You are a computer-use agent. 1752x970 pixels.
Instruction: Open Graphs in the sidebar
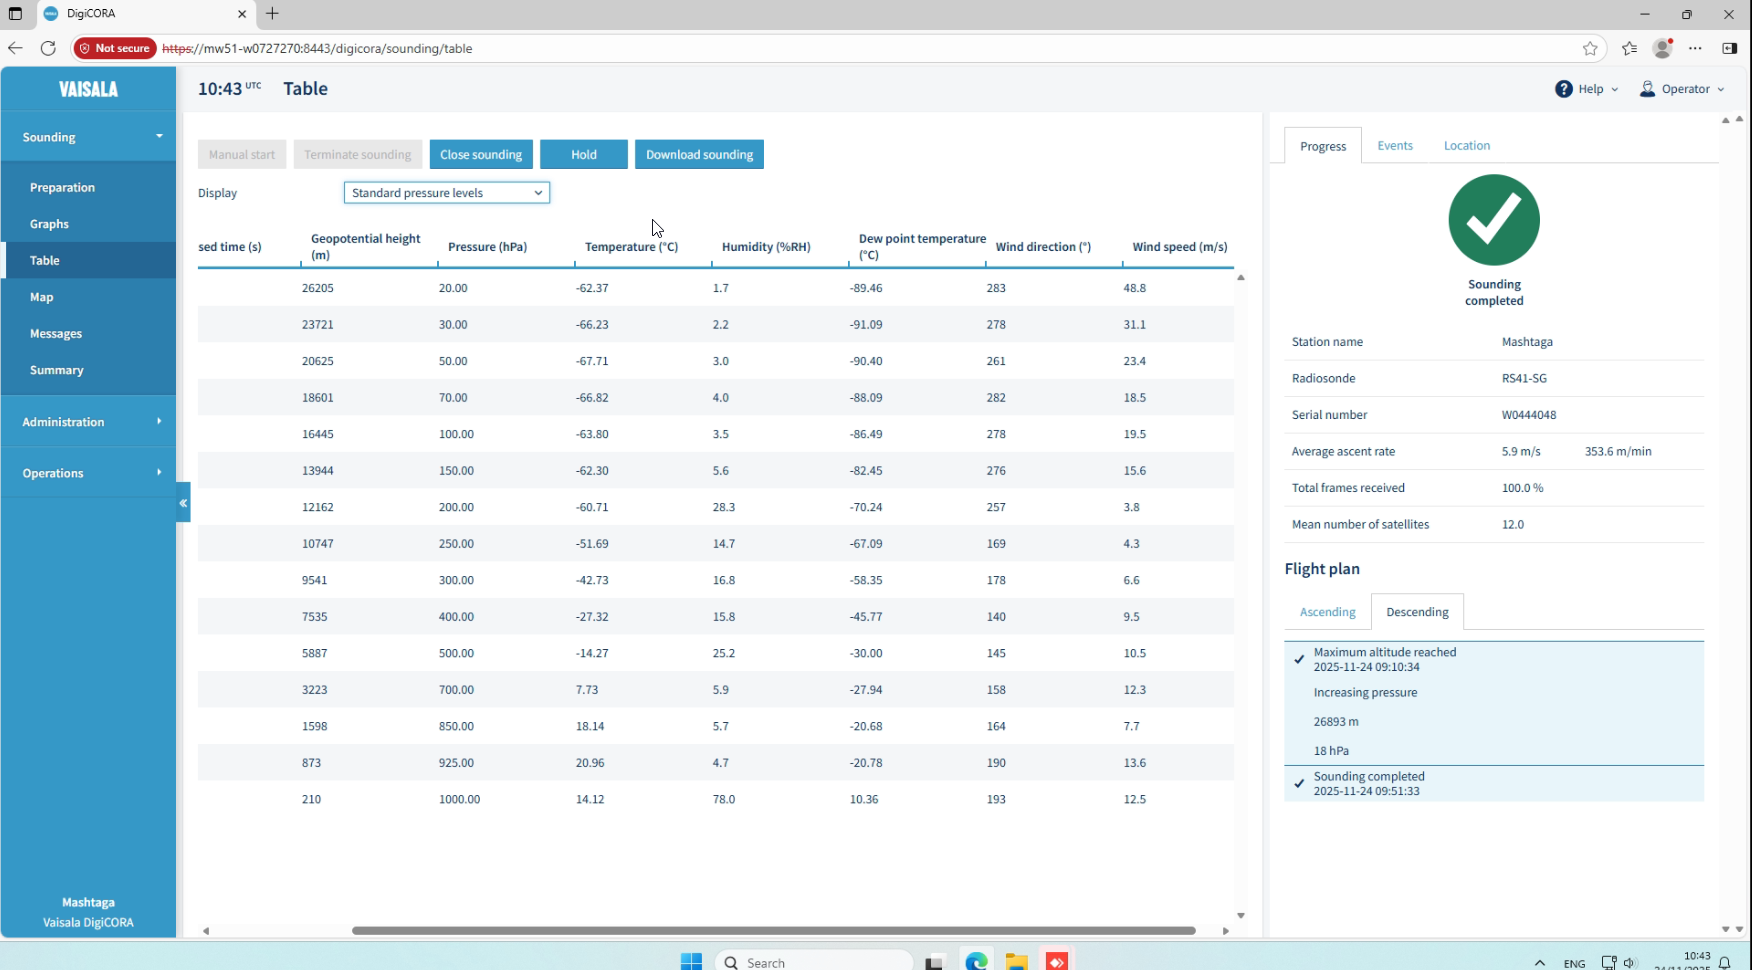click(x=49, y=224)
